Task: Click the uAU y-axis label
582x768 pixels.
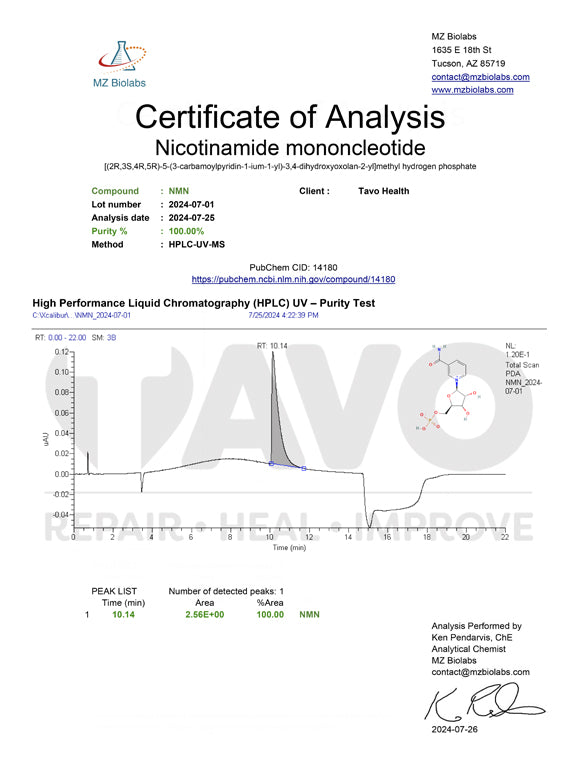Action: 46,438
